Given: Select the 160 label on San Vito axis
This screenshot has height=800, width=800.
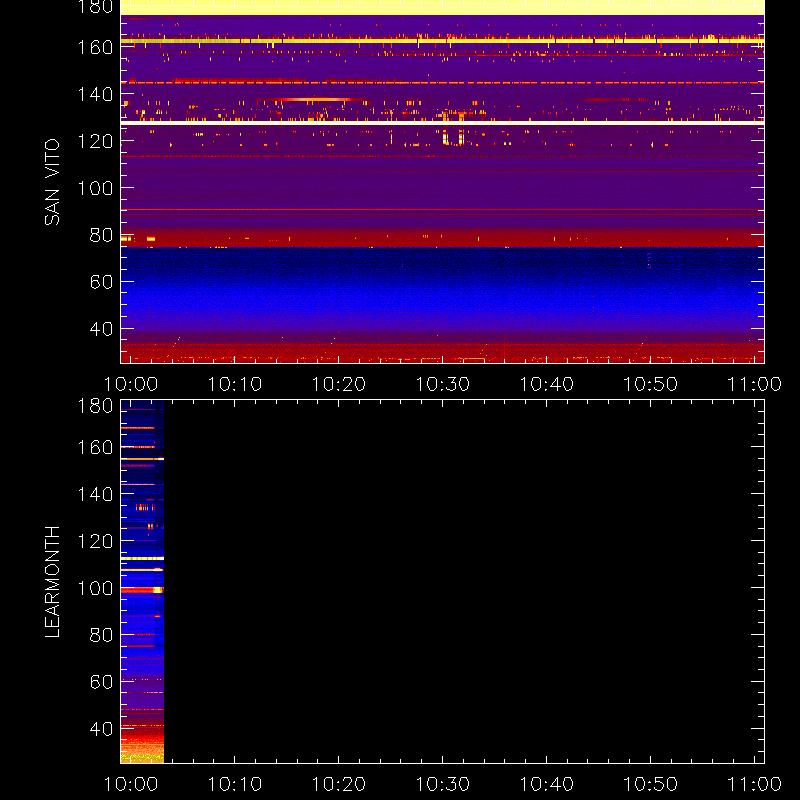Looking at the screenshot, I should 95,47.
